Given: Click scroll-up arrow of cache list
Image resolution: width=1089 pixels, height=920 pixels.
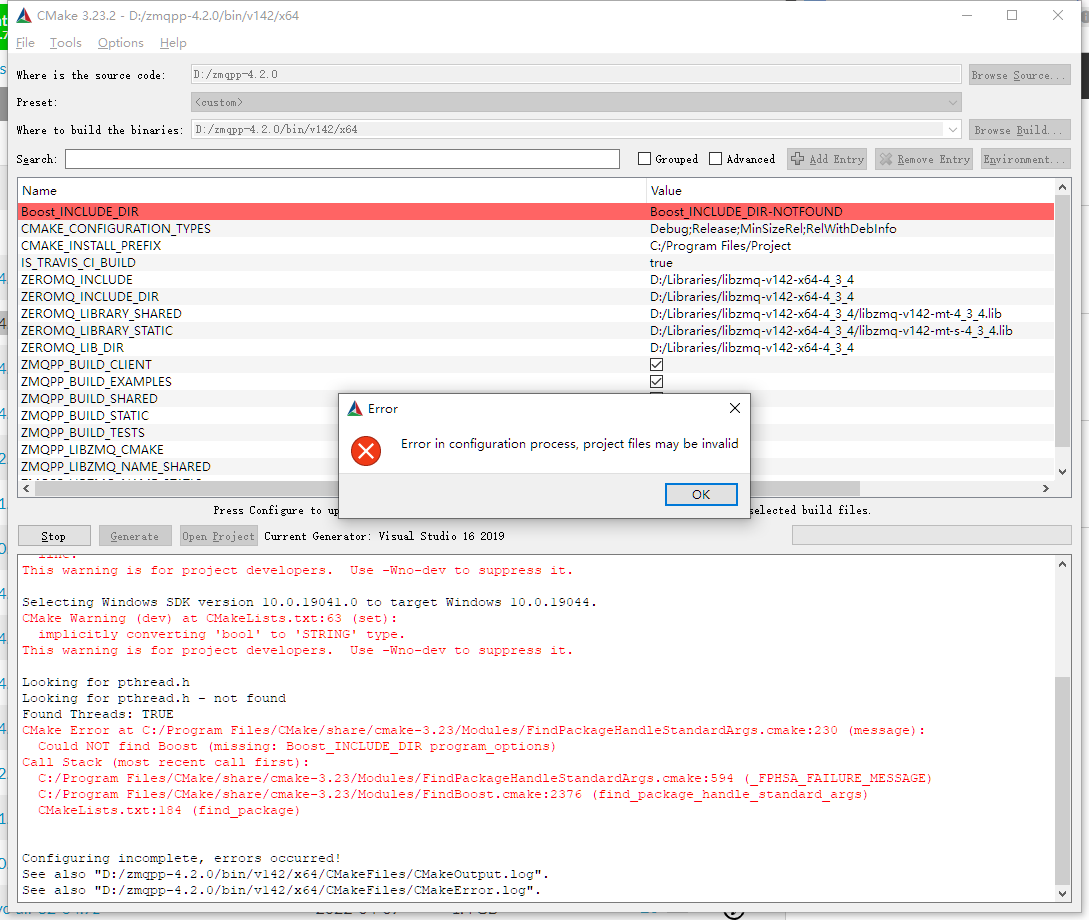Looking at the screenshot, I should tap(1062, 187).
